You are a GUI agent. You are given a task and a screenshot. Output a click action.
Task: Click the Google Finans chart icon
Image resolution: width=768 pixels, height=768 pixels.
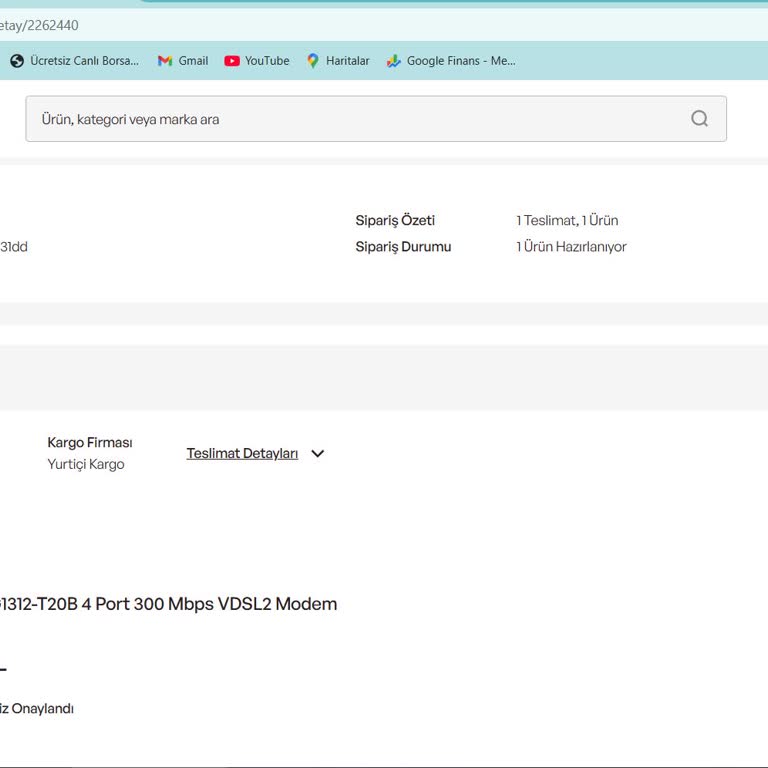click(393, 61)
